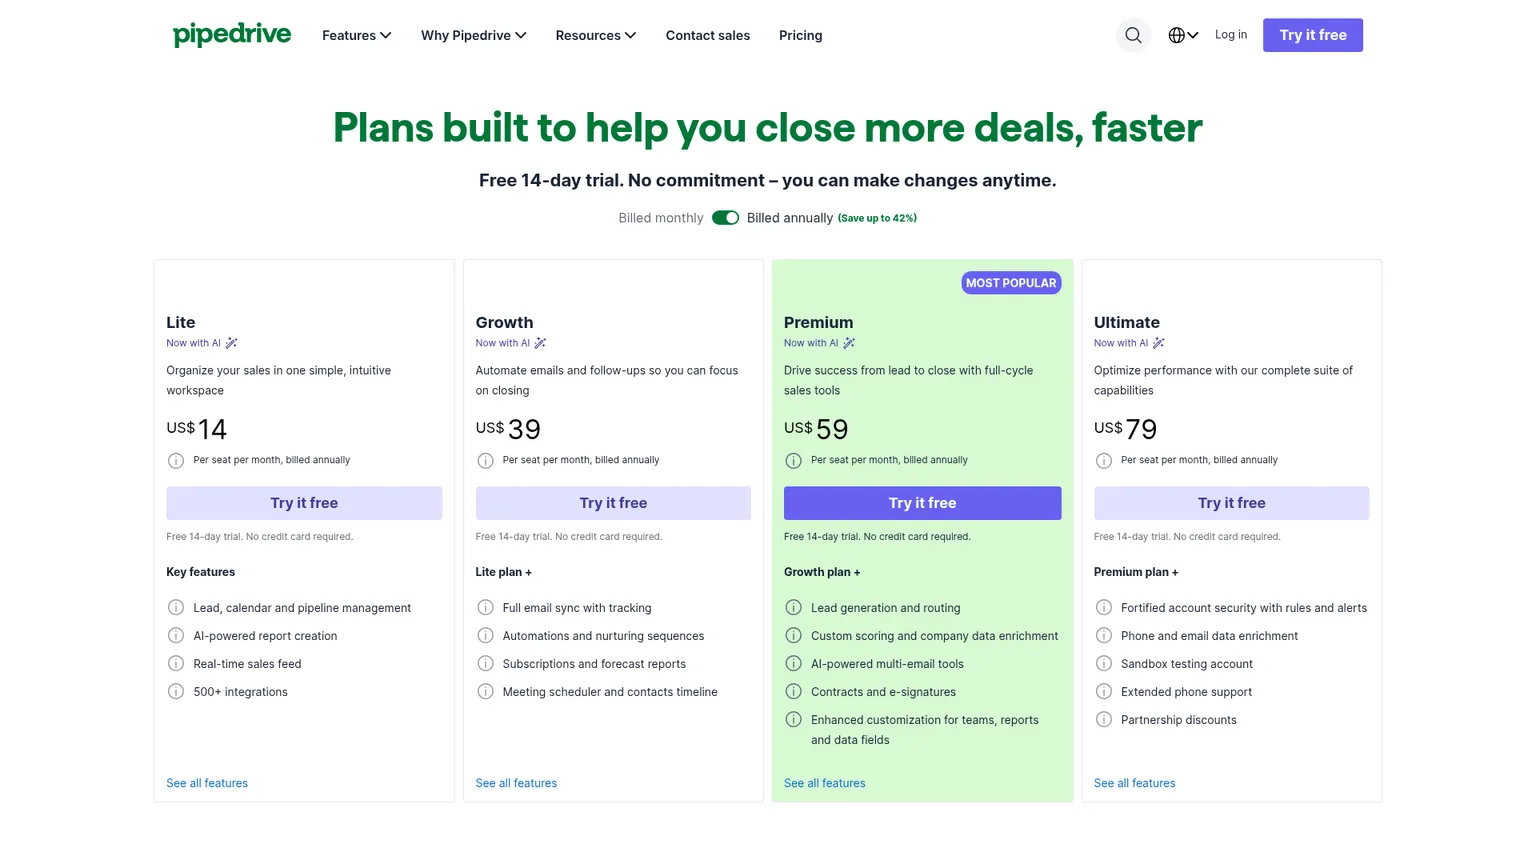The width and height of the screenshot is (1536, 864).
Task: Expand the Why Pipedrive menu
Action: click(474, 35)
